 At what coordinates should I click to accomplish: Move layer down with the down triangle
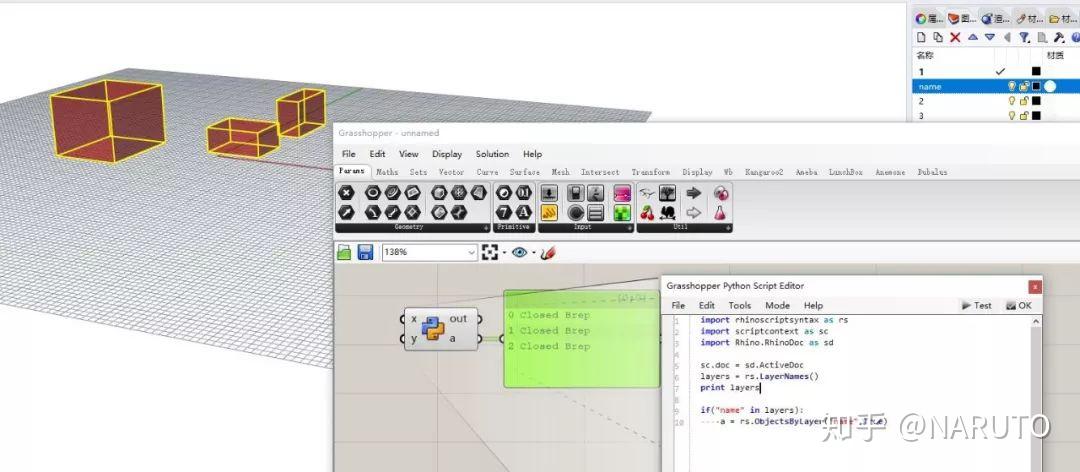click(x=990, y=37)
